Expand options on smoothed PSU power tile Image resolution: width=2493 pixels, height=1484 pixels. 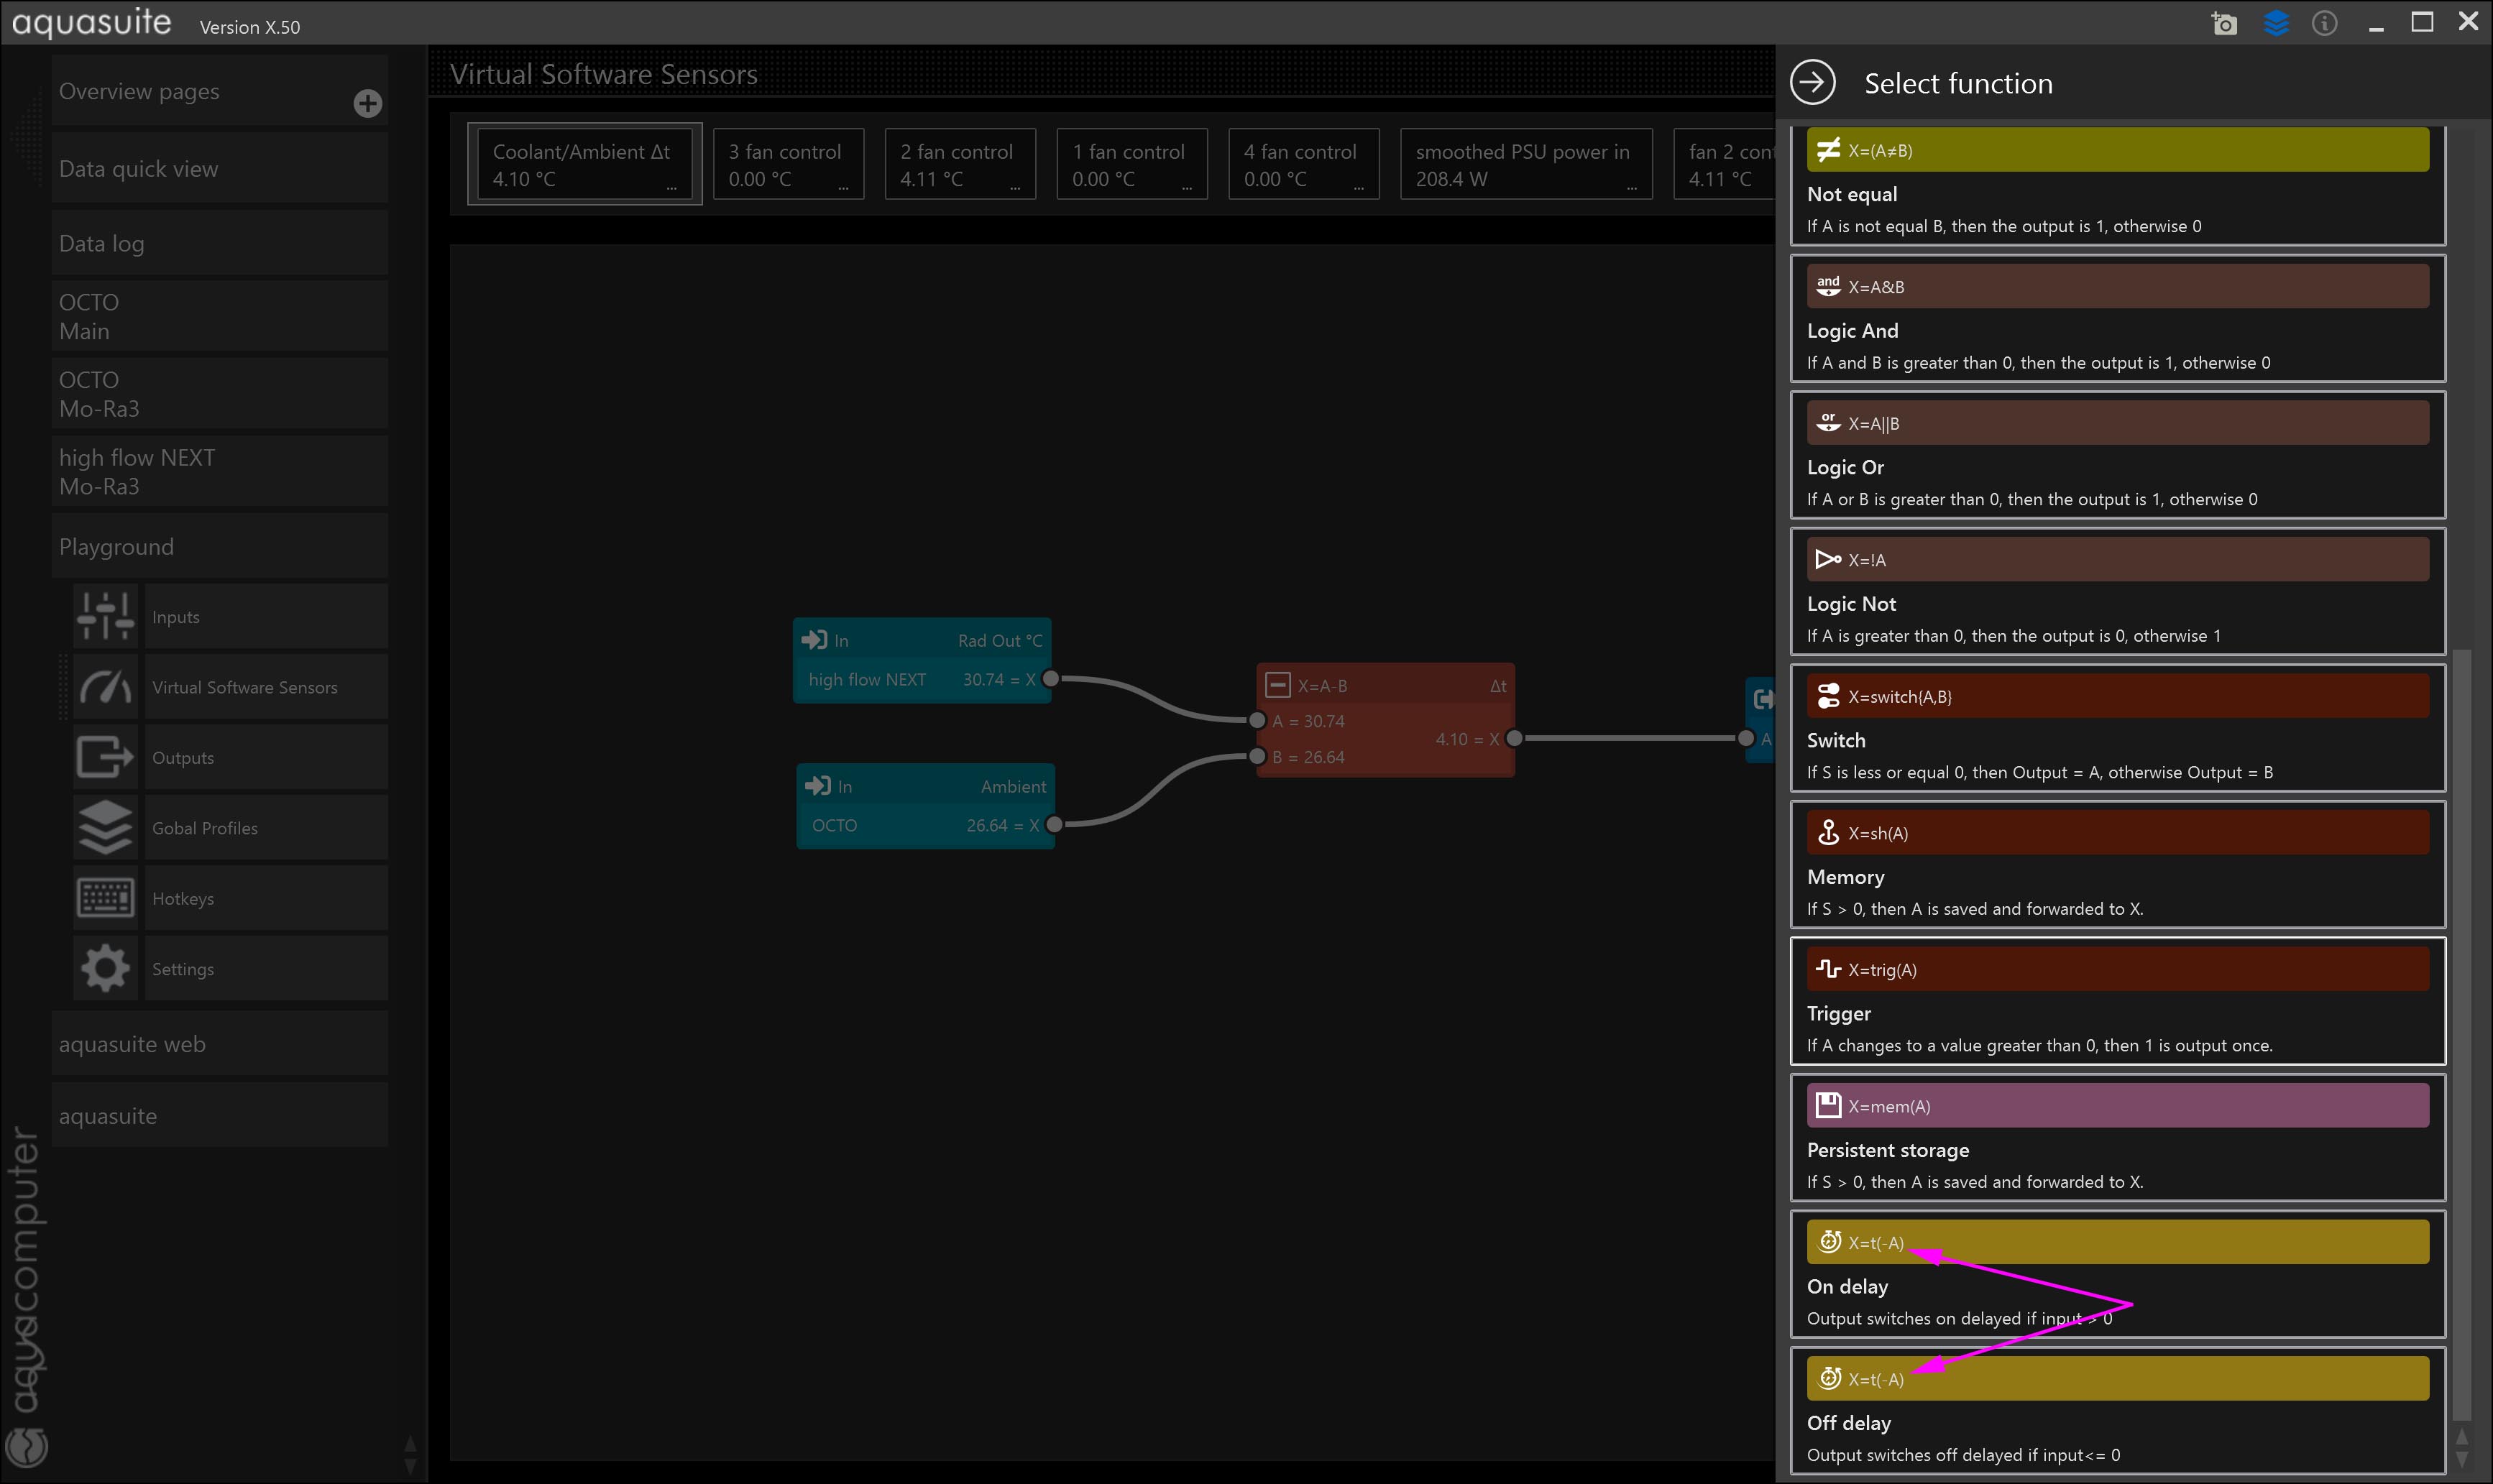(1632, 188)
